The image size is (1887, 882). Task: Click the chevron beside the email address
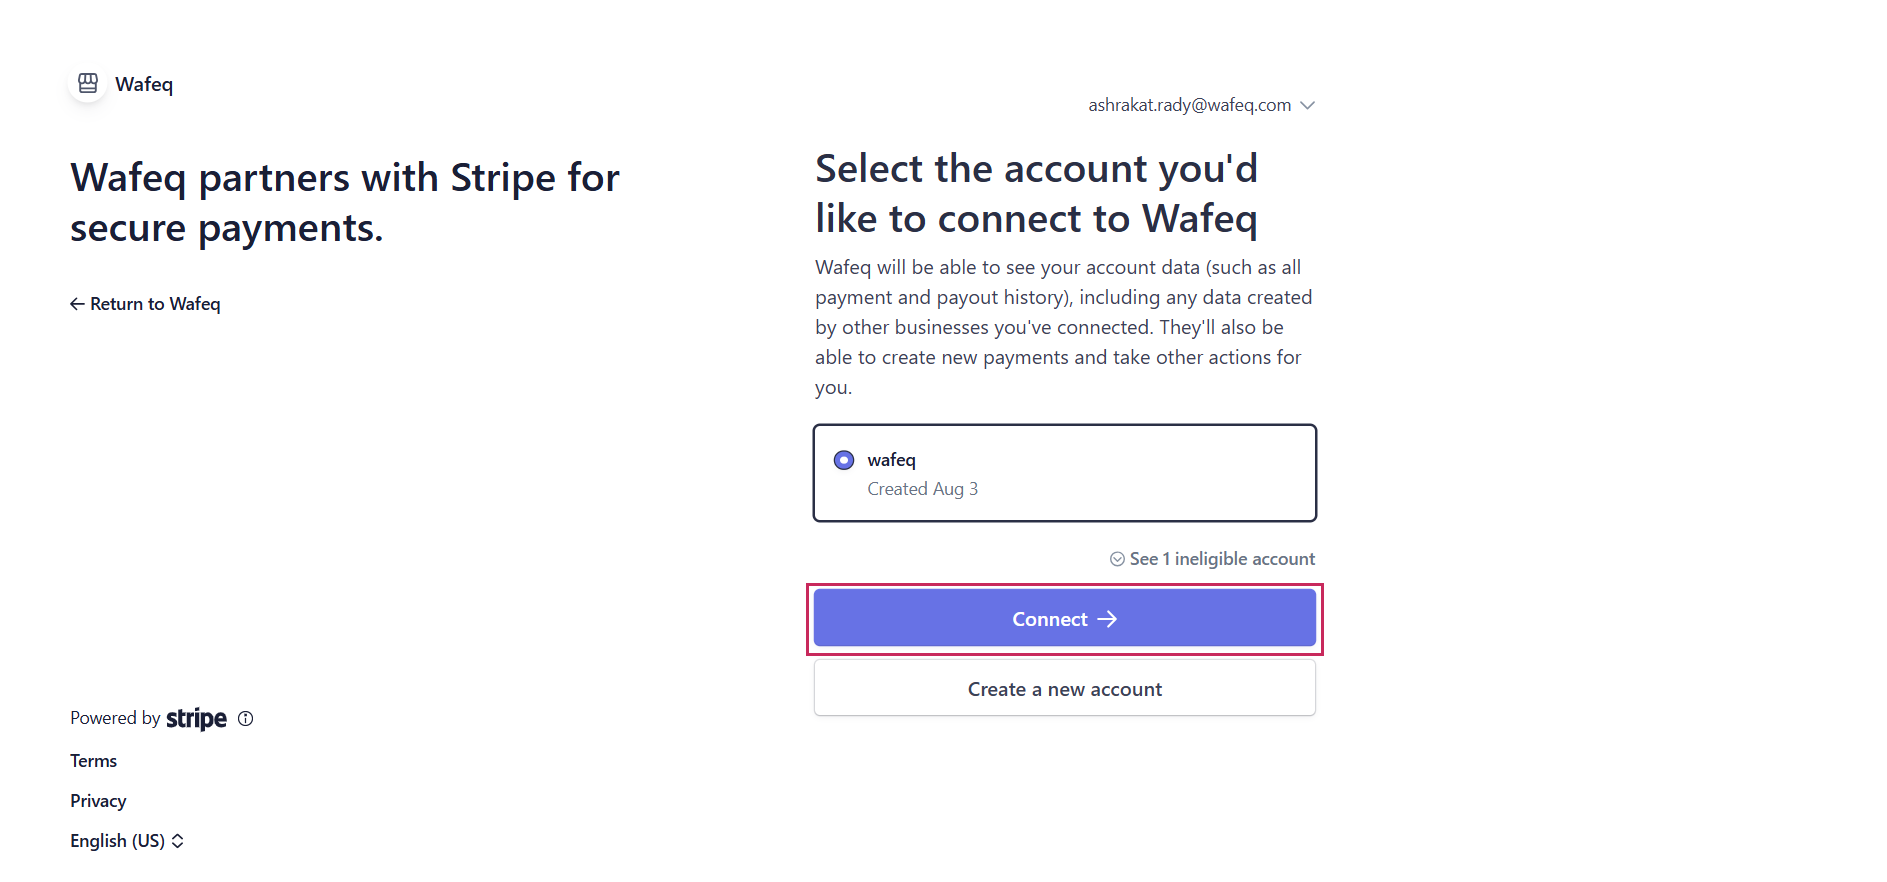1307,105
